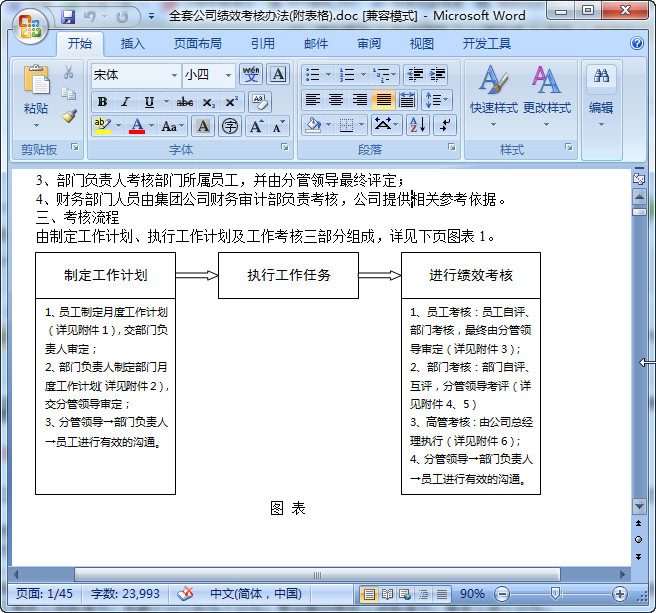Toggle italic formatting
656x613 pixels.
[x=125, y=102]
